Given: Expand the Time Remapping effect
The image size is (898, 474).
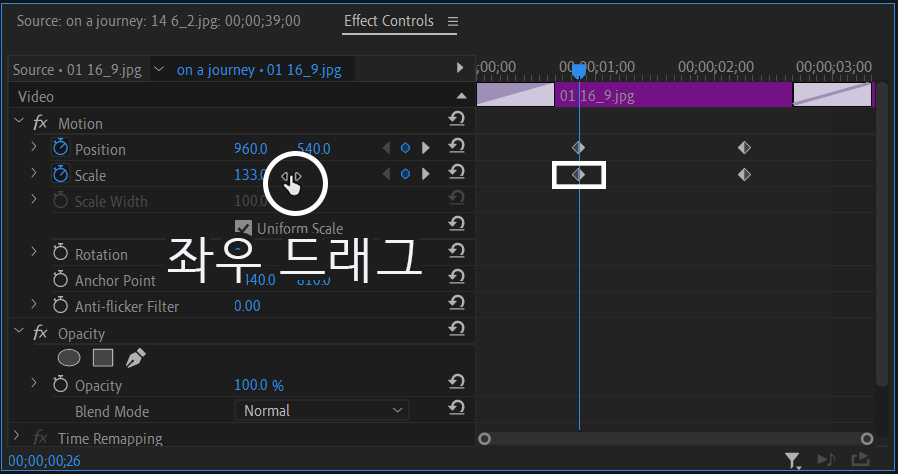Looking at the screenshot, I should 17,436.
